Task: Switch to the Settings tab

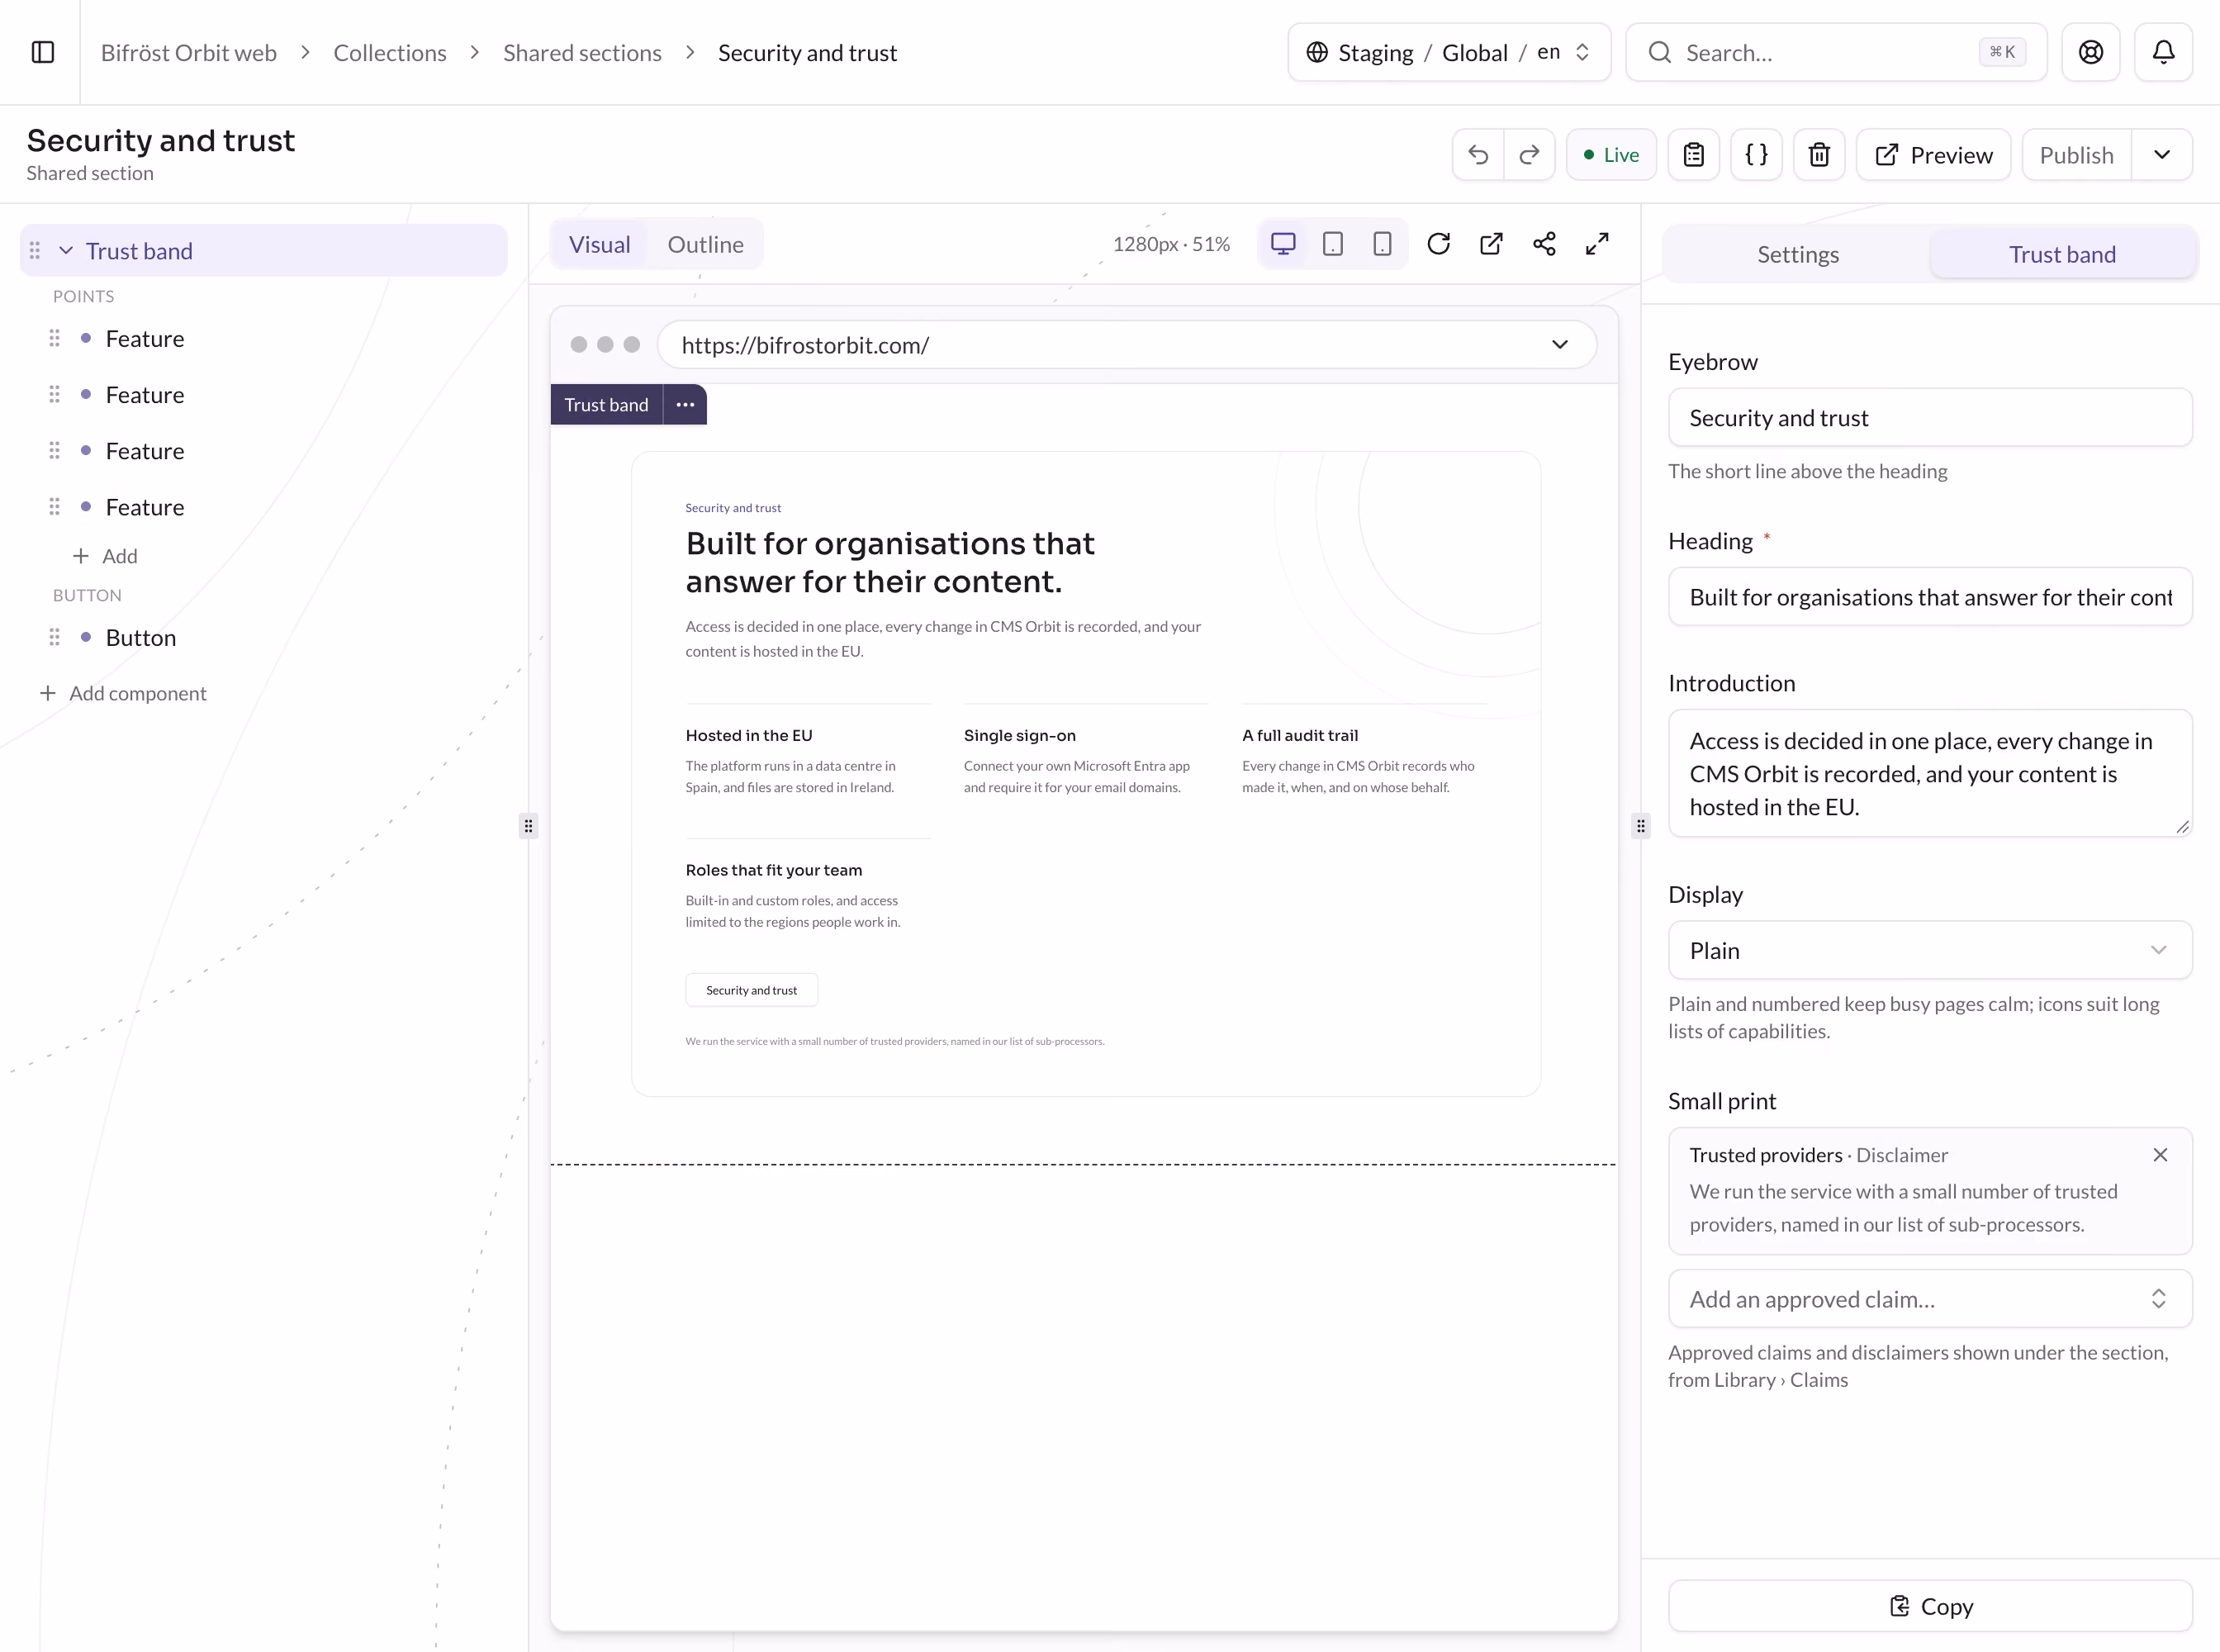Action: point(1798,254)
